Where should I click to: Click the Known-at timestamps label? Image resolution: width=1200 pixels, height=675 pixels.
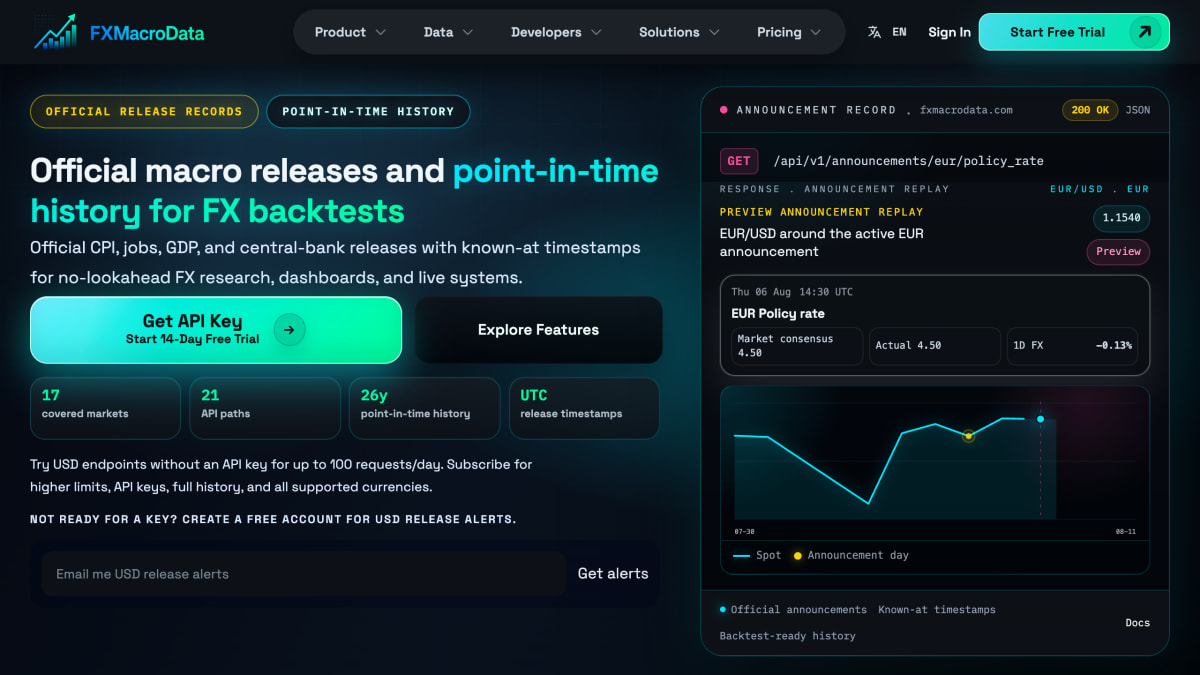click(x=937, y=610)
